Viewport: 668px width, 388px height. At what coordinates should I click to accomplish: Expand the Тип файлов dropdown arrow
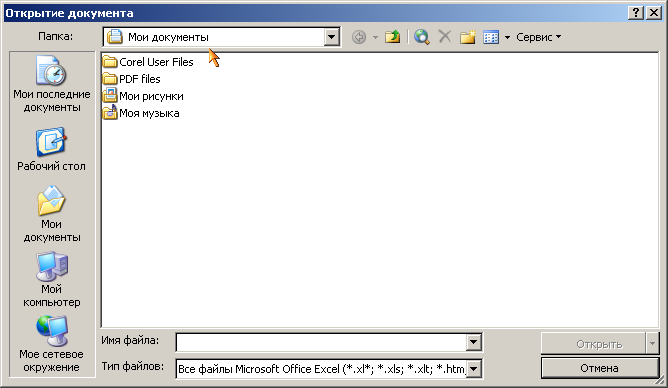pyautogui.click(x=473, y=369)
